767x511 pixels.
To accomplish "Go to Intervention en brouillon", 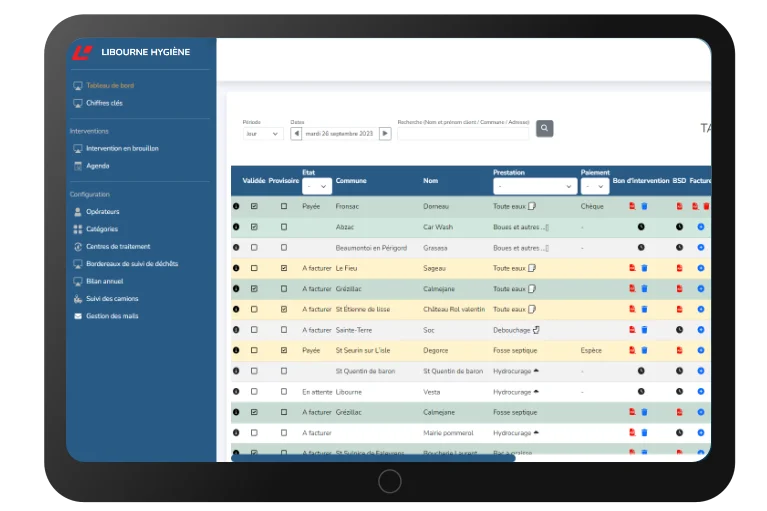I will click(122, 149).
